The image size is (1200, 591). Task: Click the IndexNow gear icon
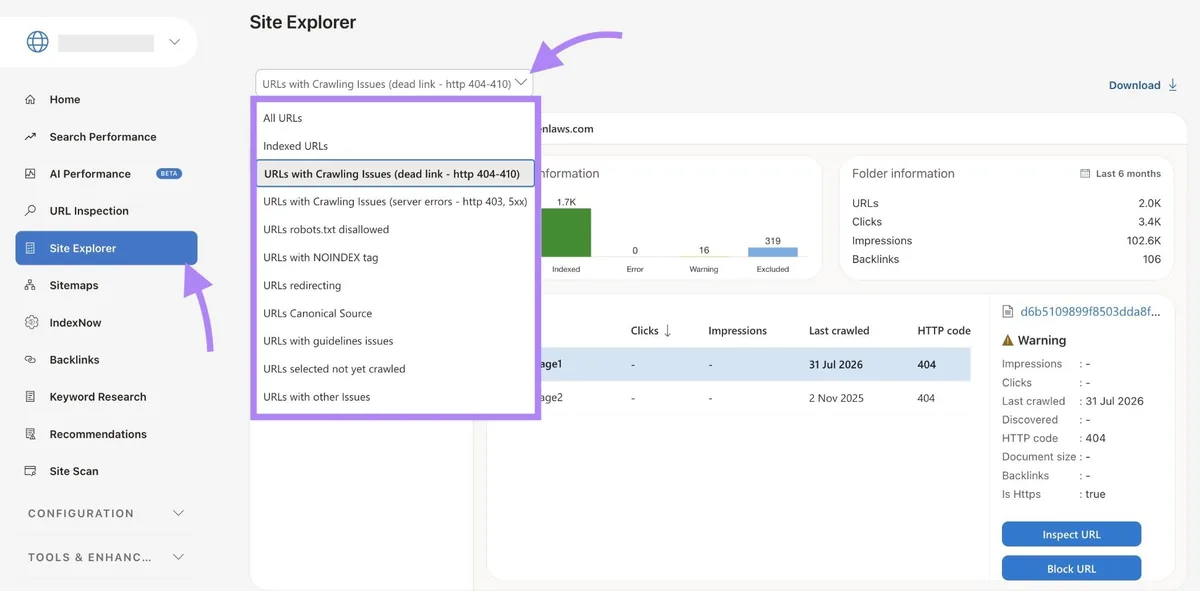coord(30,323)
